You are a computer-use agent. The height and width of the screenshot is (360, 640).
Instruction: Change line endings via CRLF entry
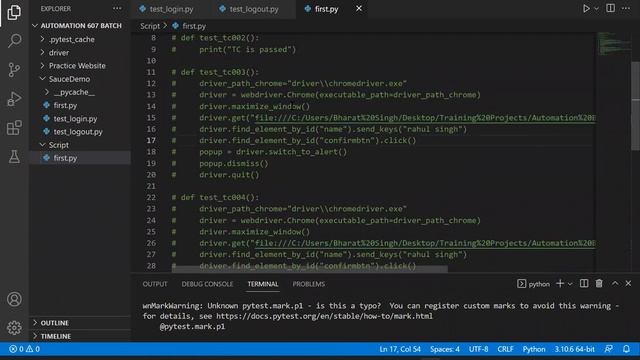point(505,349)
